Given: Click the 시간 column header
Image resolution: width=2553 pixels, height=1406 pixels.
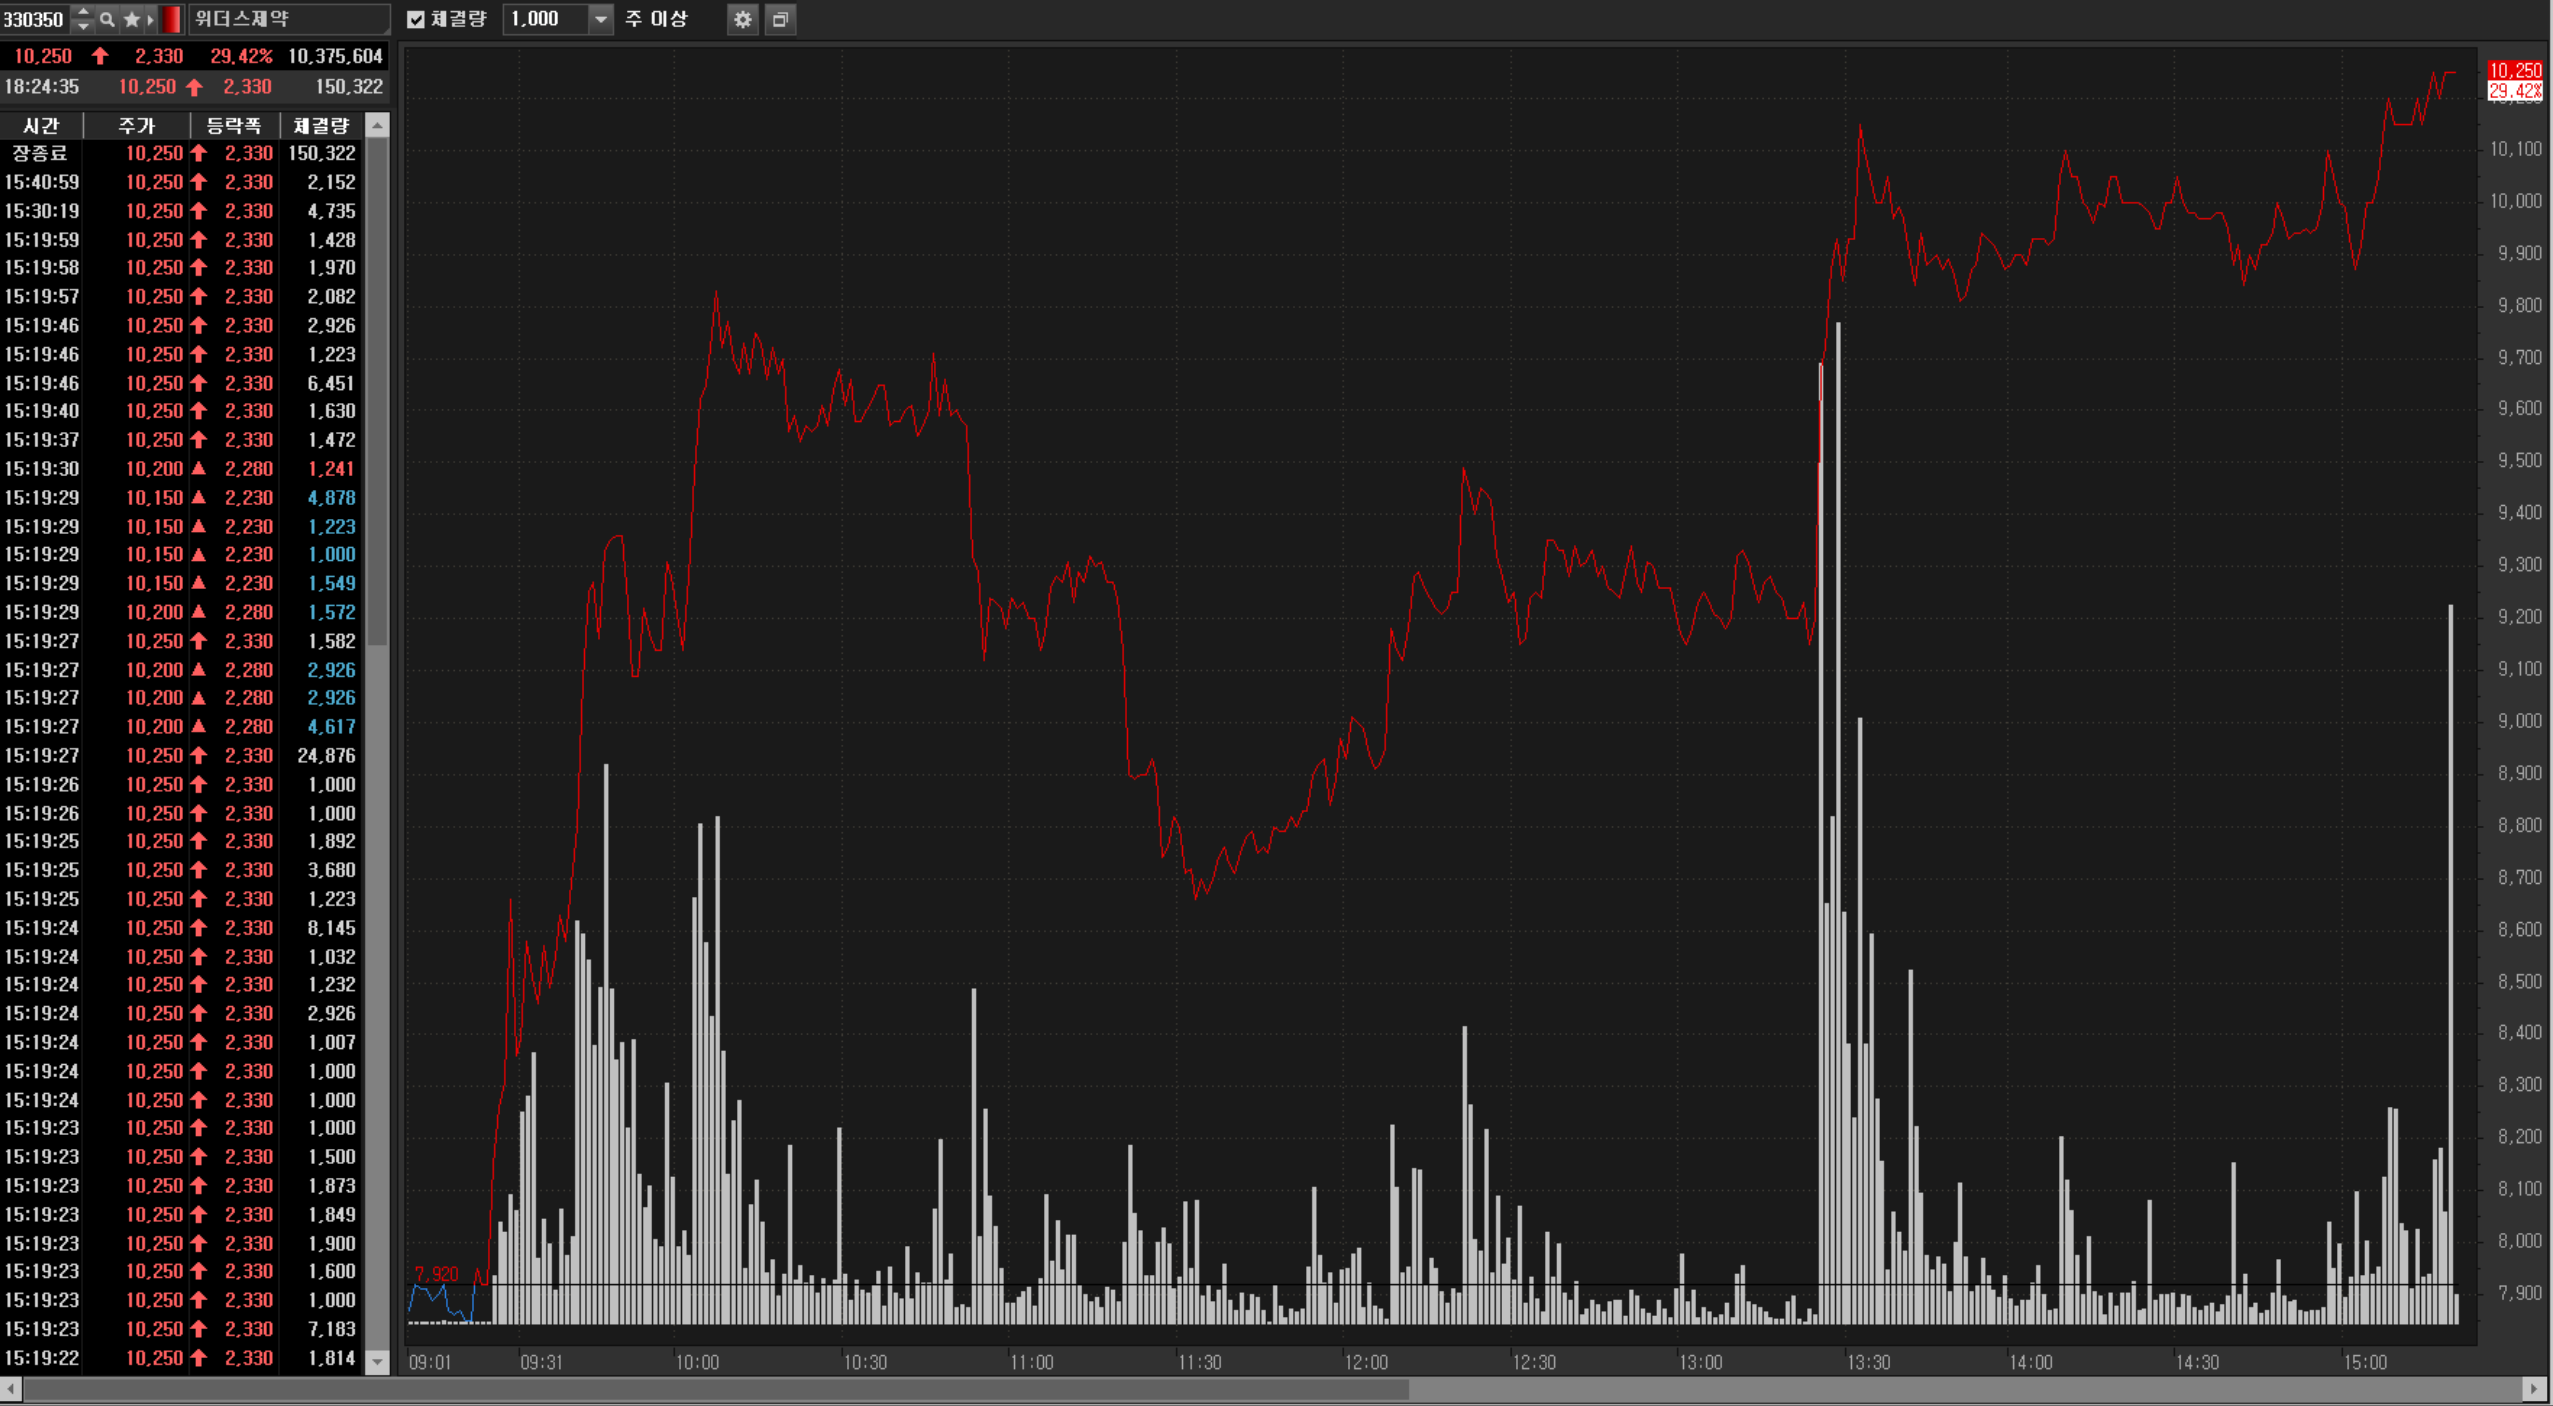Looking at the screenshot, I should [41, 126].
